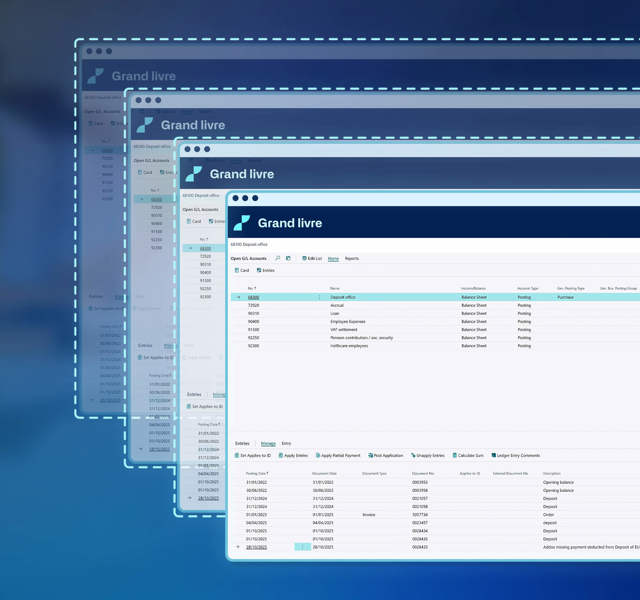Open the Manage tab in entries section
This screenshot has width=640, height=600.
(268, 442)
